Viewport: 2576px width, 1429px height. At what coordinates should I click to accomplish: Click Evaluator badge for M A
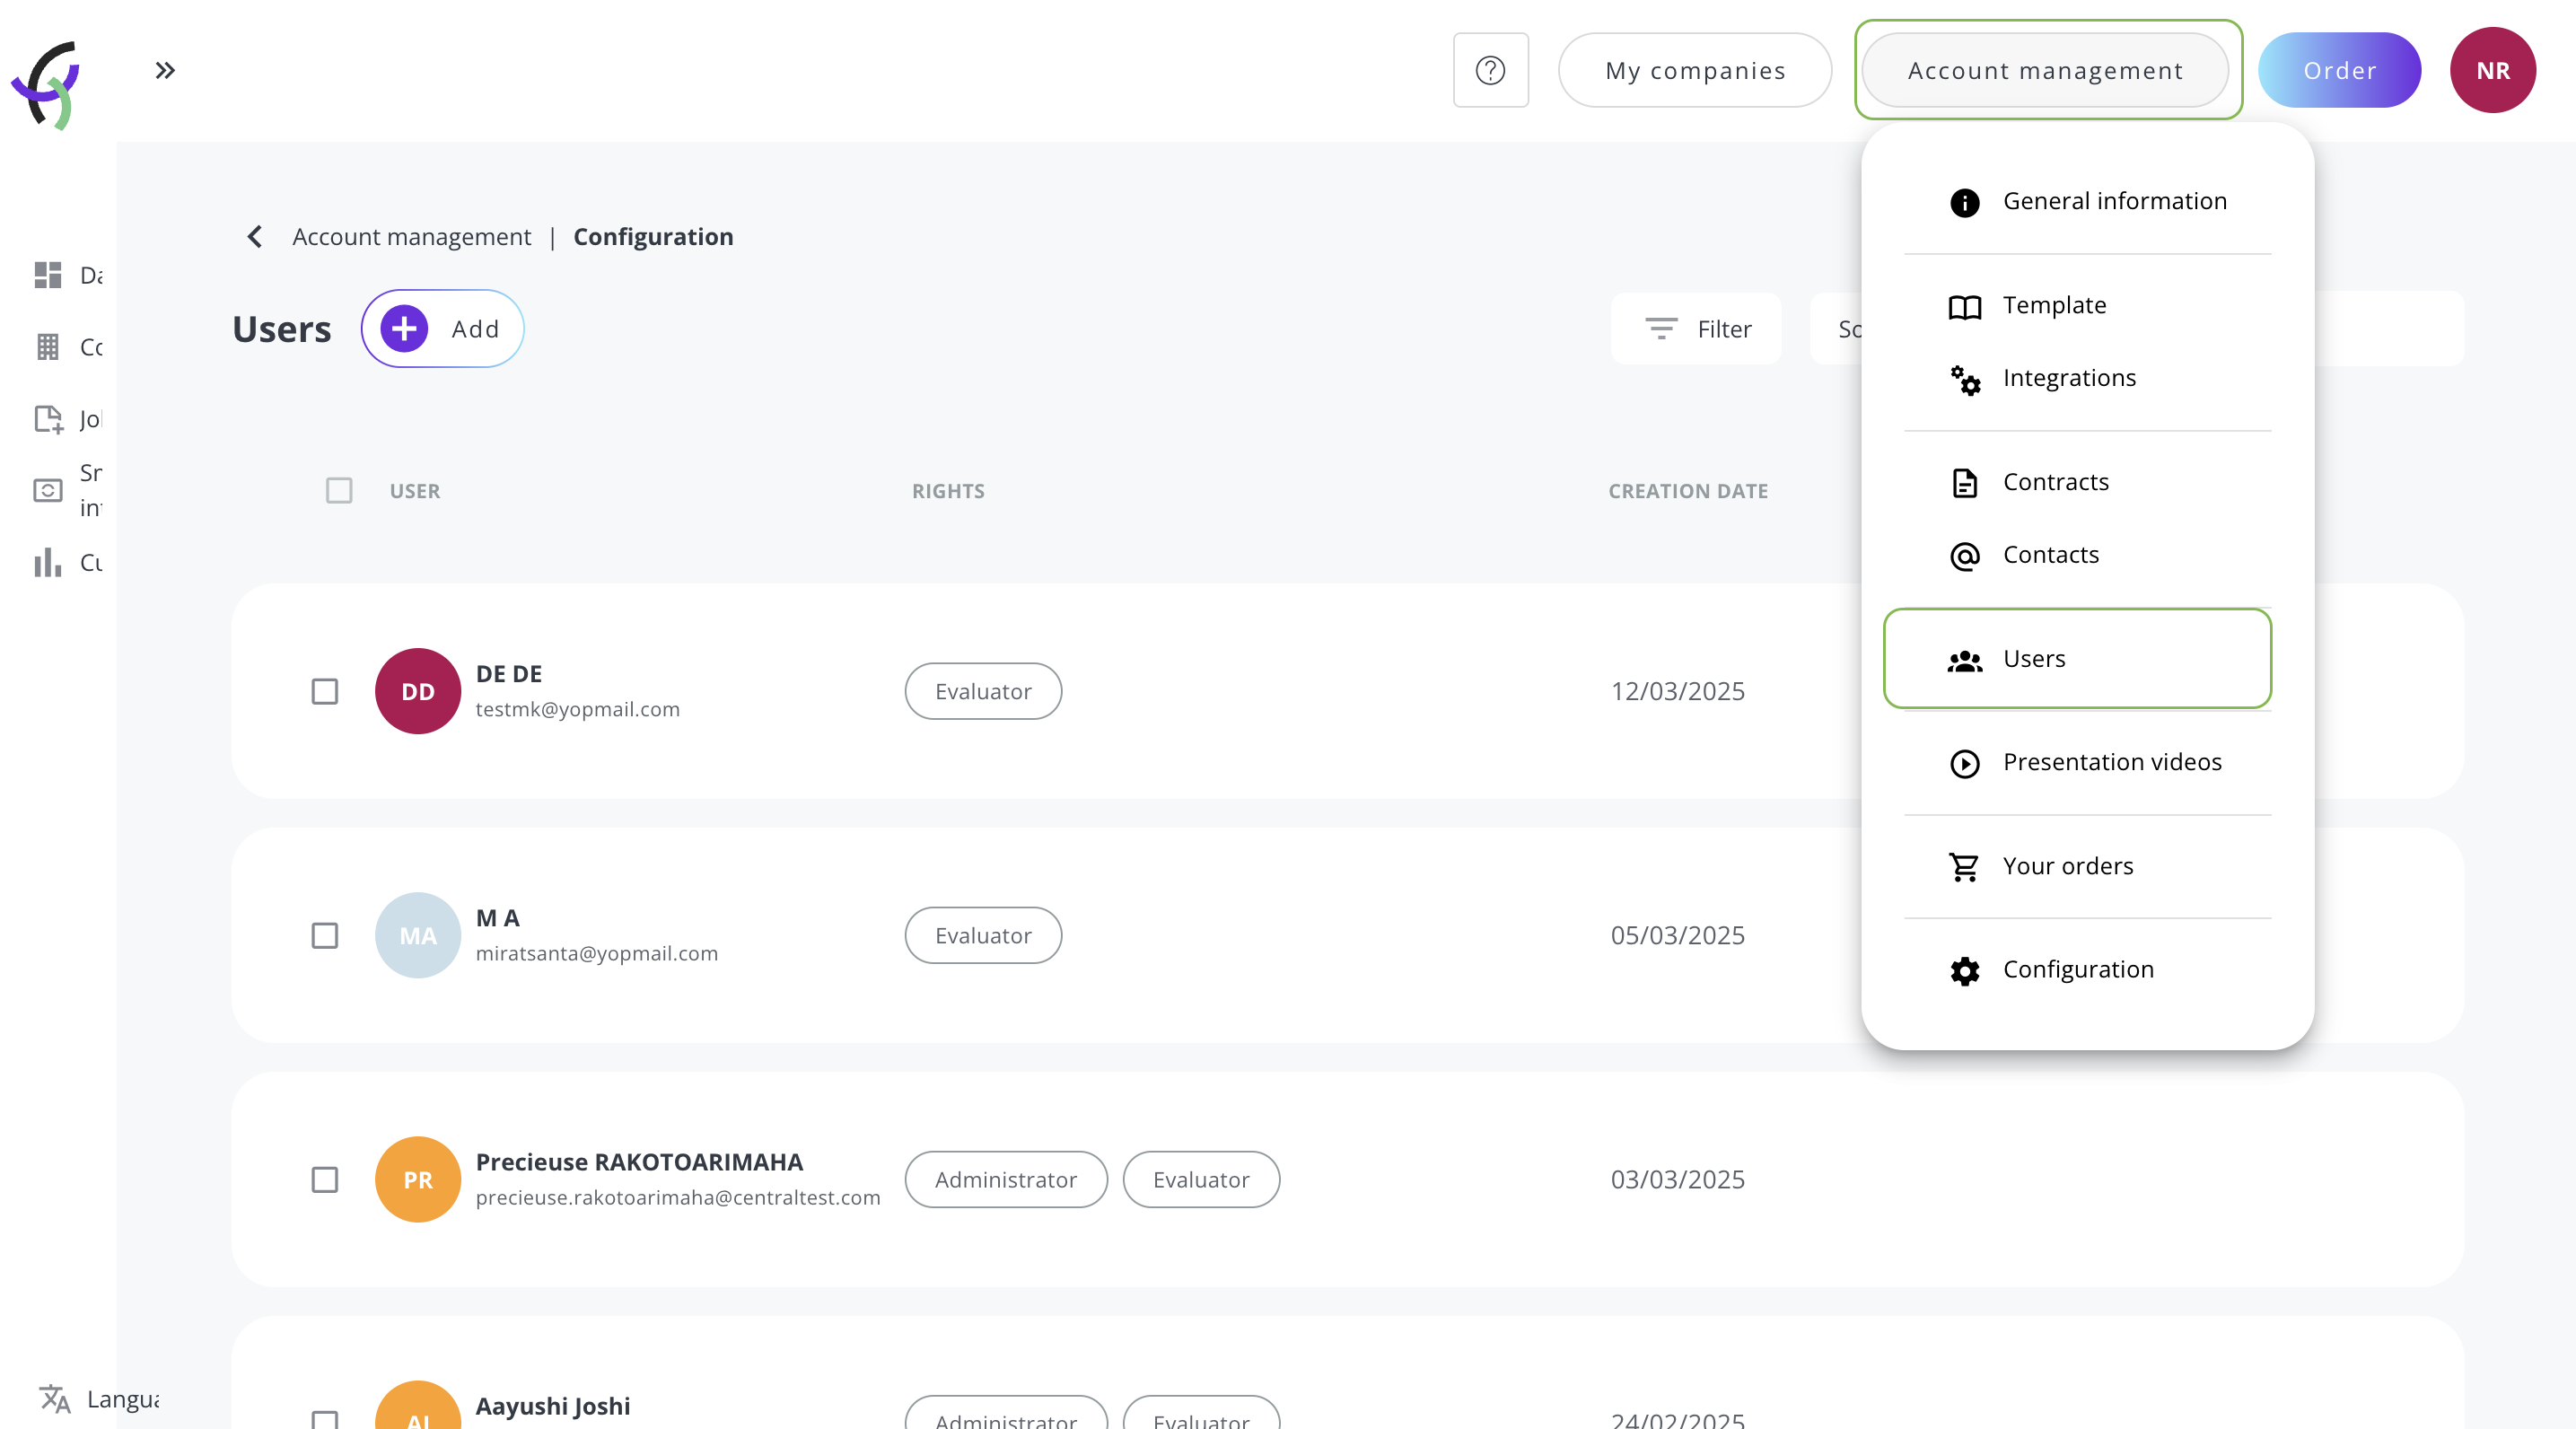click(x=983, y=935)
